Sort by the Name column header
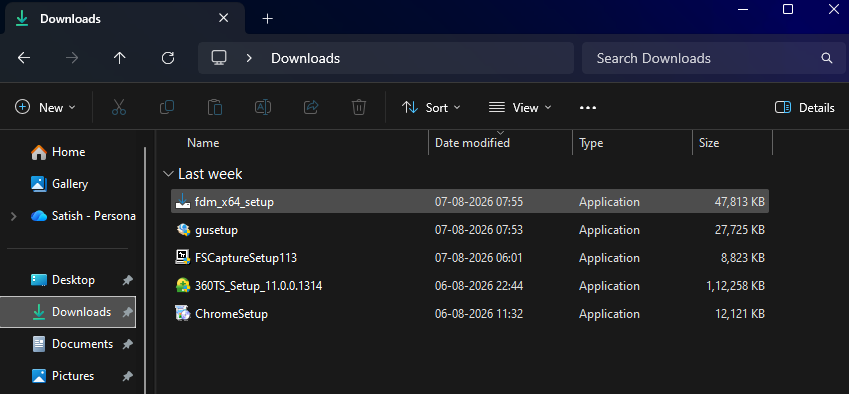 [203, 143]
